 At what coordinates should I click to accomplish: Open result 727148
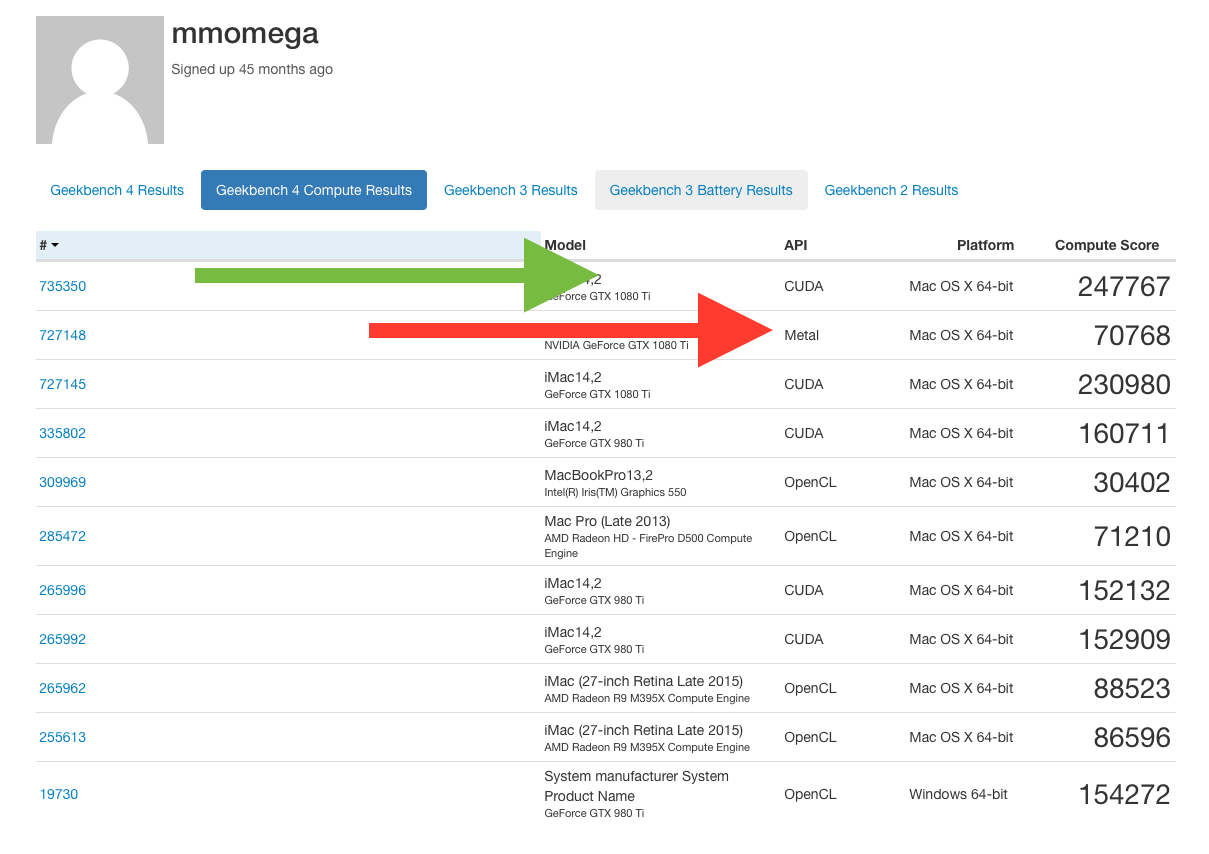63,335
